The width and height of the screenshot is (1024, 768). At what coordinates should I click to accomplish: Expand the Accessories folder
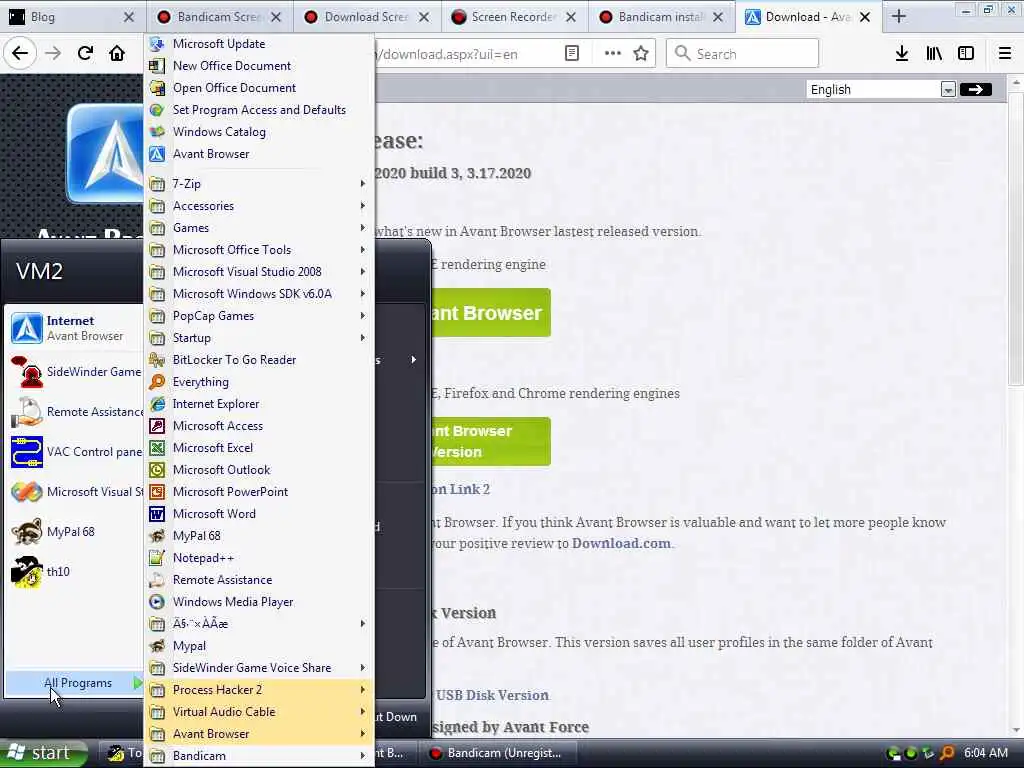(x=259, y=206)
